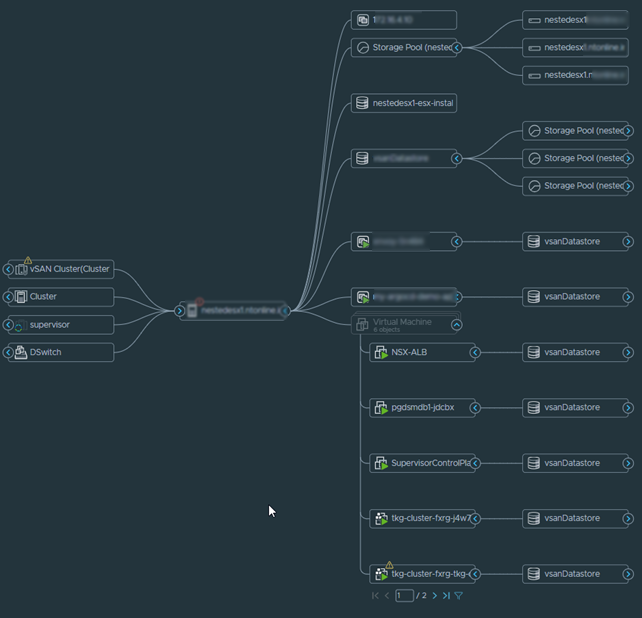Collapse the pgdsmdb1-jdcbx node's chevron
The width and height of the screenshot is (642, 618).
click(x=475, y=408)
